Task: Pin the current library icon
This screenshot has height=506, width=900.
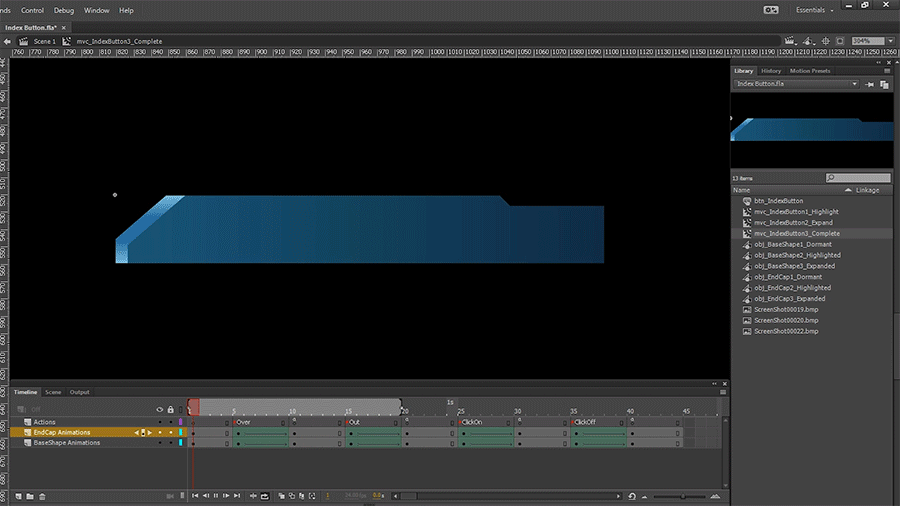Action: click(870, 84)
